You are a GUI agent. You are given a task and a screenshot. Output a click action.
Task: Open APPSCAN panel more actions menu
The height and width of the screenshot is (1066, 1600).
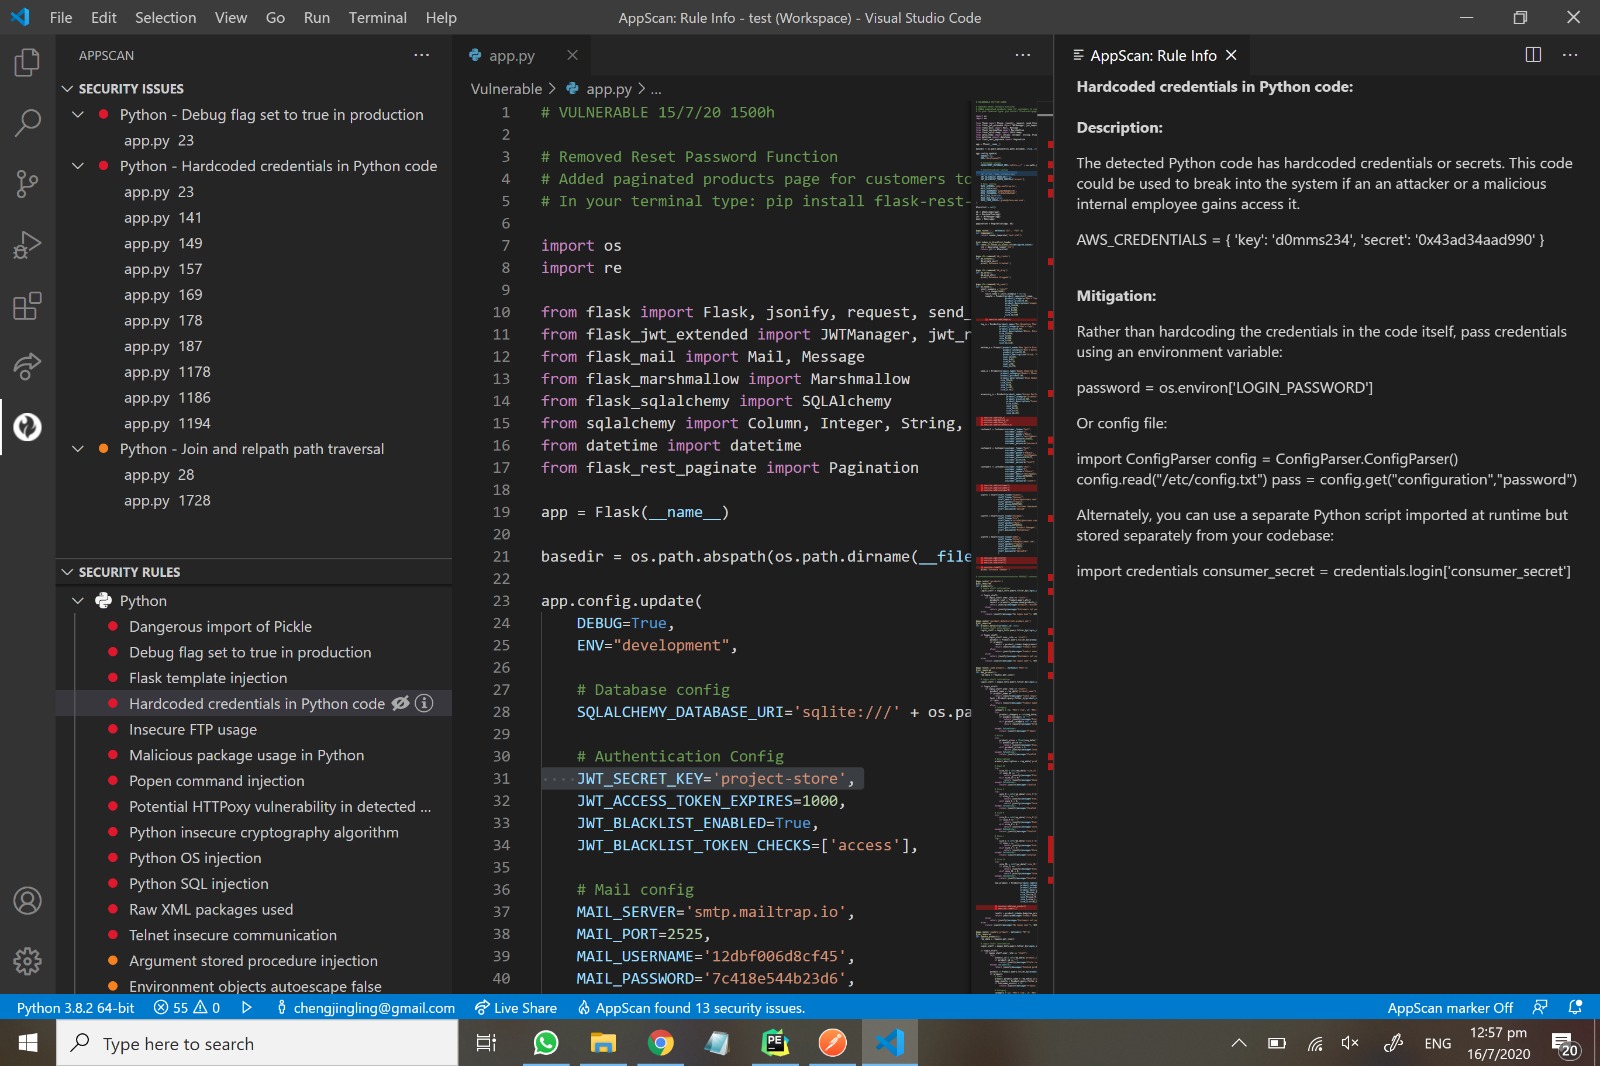[422, 55]
